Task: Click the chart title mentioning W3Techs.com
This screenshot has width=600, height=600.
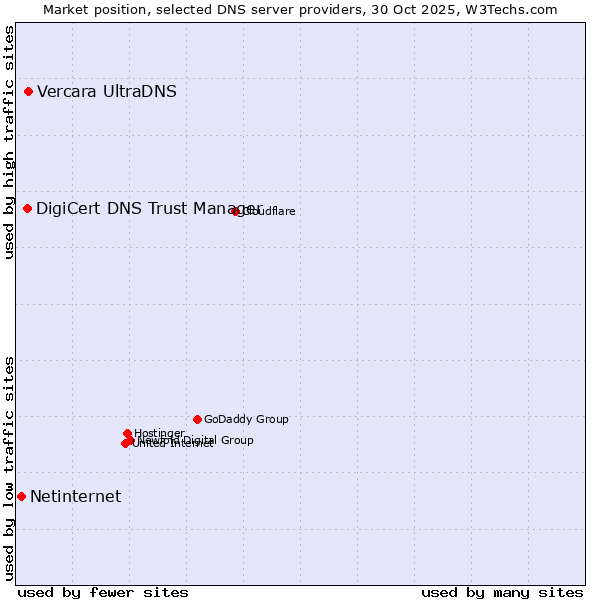Action: pos(300,9)
